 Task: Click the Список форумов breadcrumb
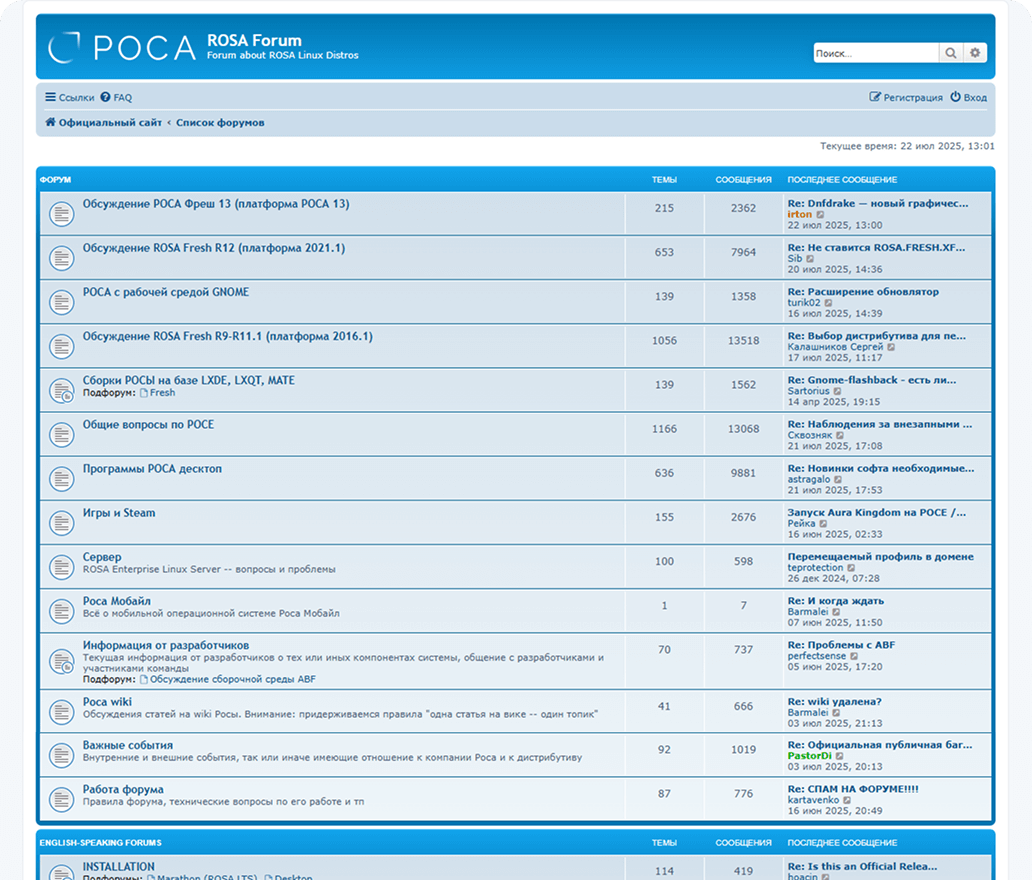pyautogui.click(x=220, y=123)
